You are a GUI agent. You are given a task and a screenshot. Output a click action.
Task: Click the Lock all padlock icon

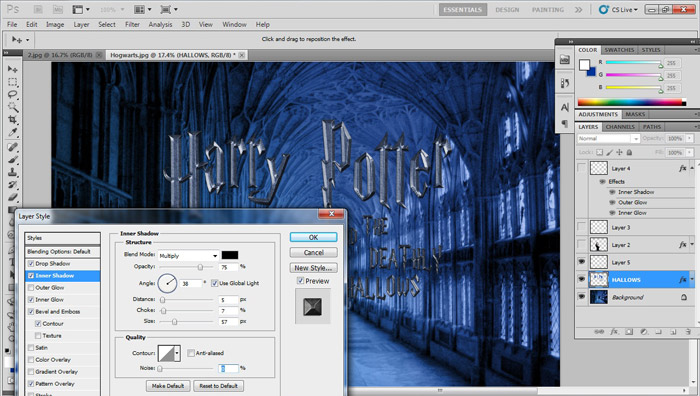(629, 152)
